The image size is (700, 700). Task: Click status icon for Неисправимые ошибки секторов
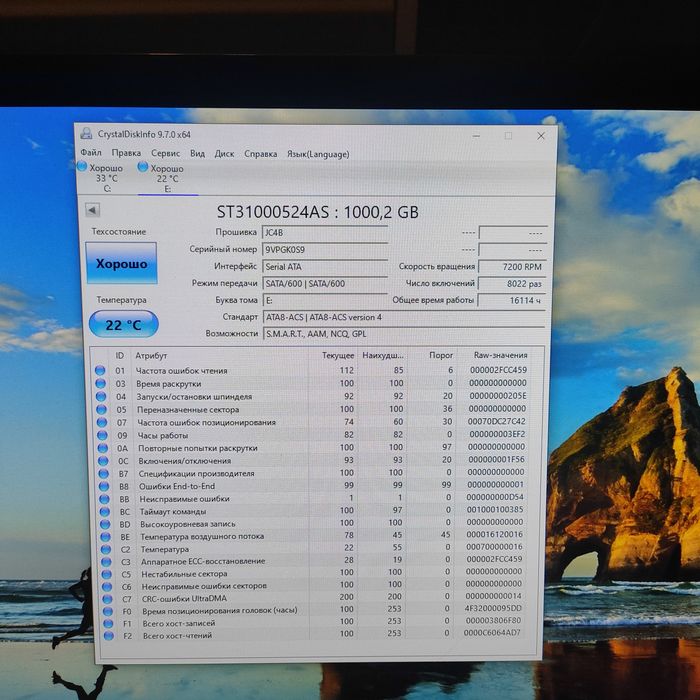click(x=107, y=587)
